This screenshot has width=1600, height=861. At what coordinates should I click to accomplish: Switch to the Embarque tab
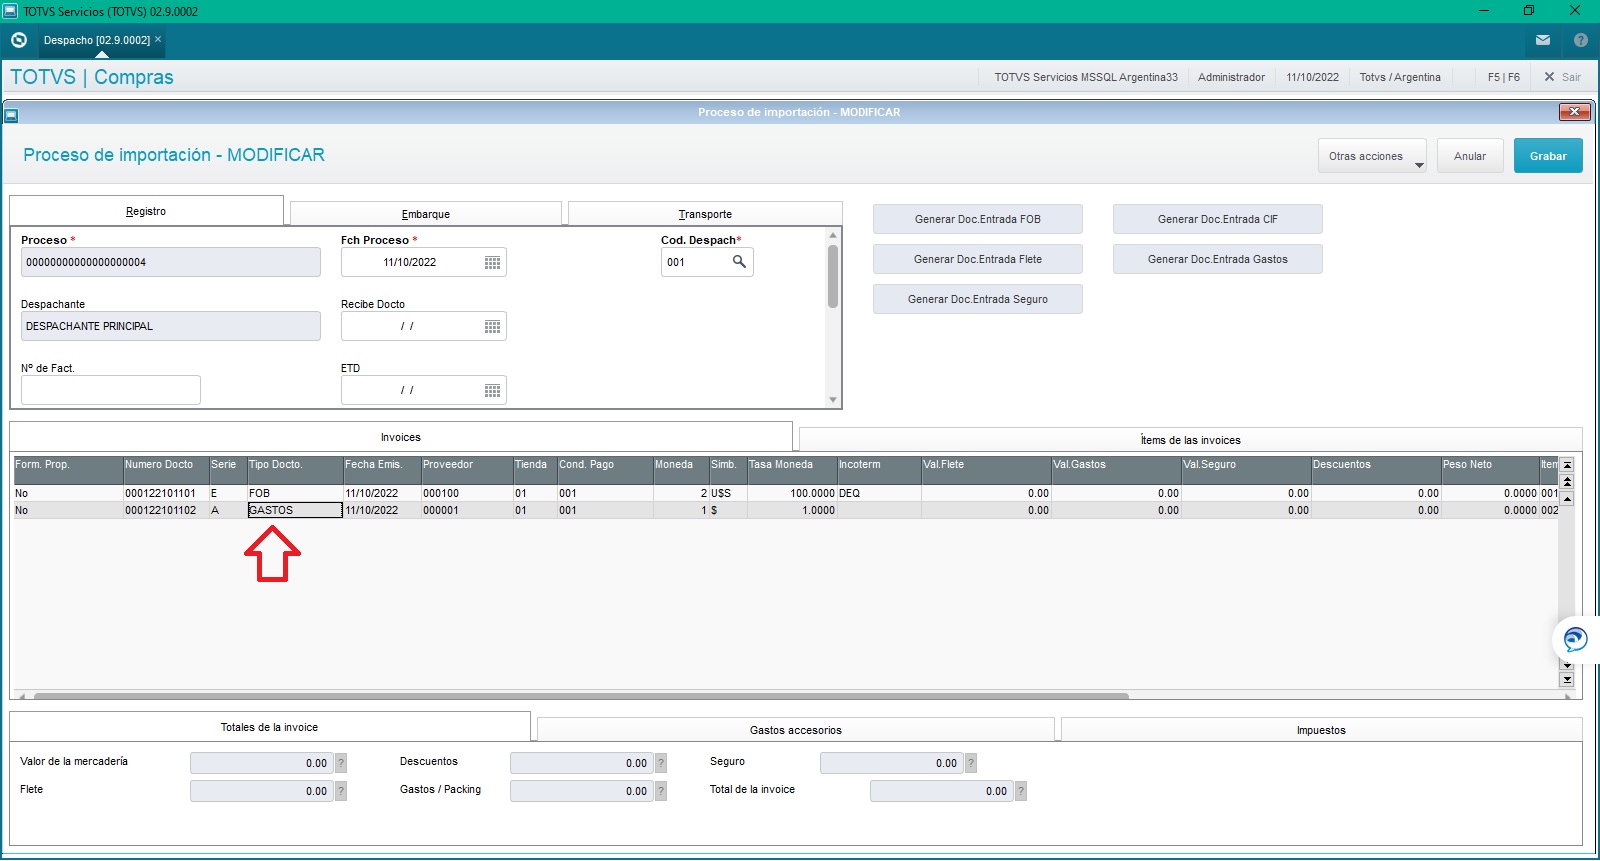[426, 214]
